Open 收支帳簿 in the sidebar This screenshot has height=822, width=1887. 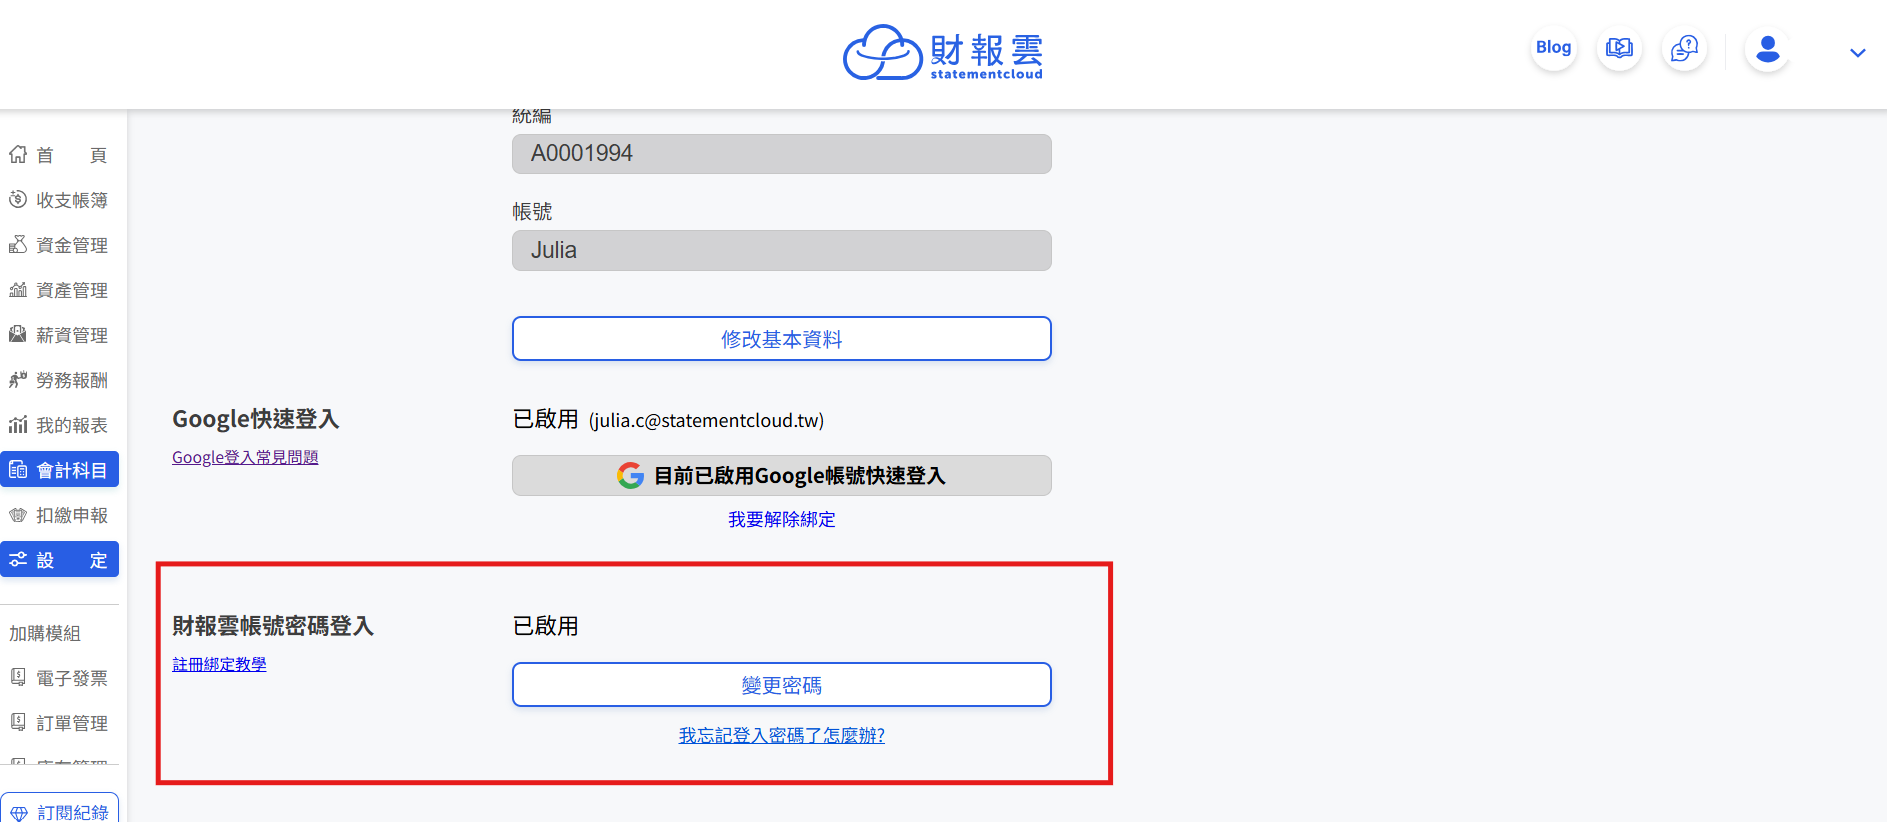coord(59,200)
